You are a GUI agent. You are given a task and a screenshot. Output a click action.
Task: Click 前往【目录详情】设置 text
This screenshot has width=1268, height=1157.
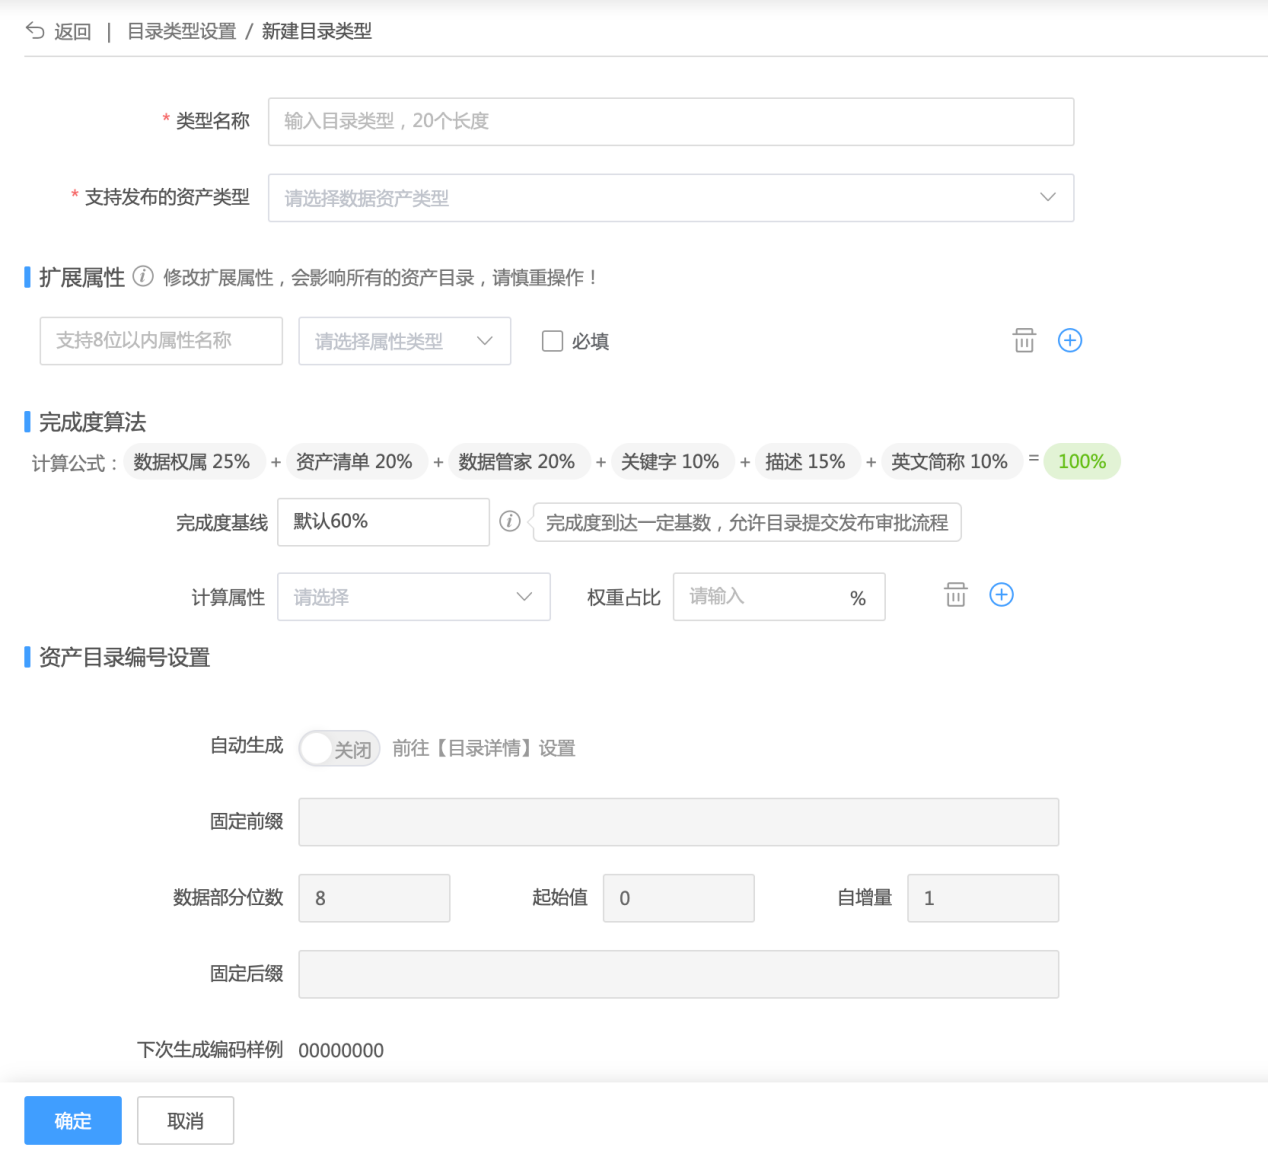(x=484, y=748)
